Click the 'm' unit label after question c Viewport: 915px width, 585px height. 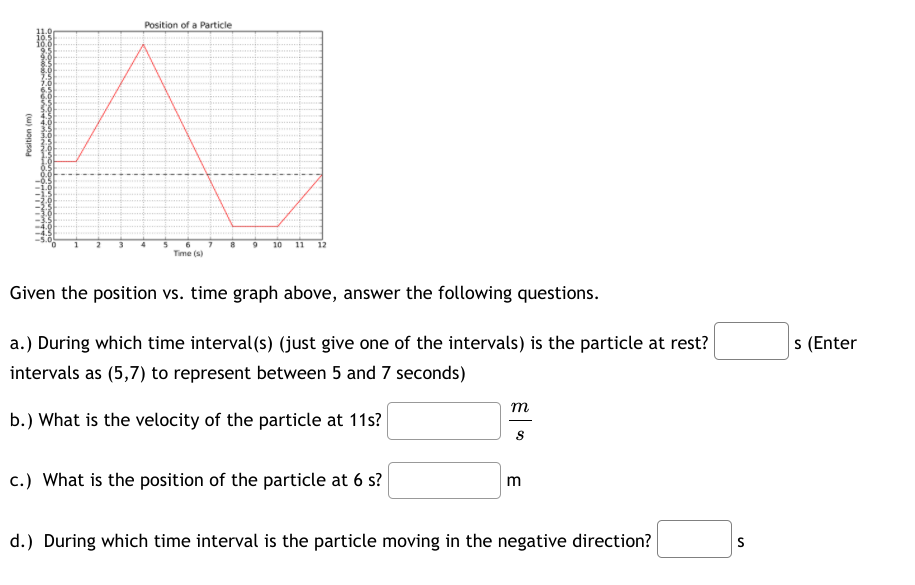[511, 480]
